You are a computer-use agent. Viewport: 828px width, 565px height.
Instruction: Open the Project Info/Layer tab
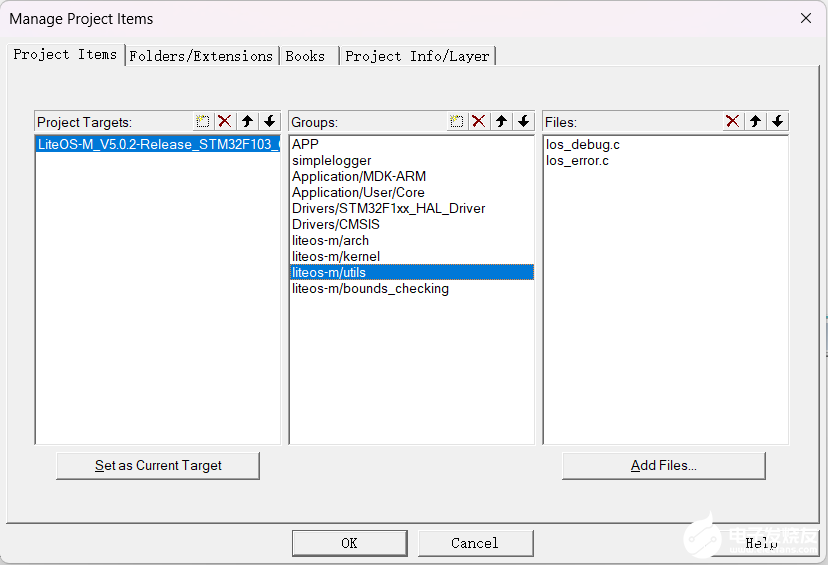(417, 56)
